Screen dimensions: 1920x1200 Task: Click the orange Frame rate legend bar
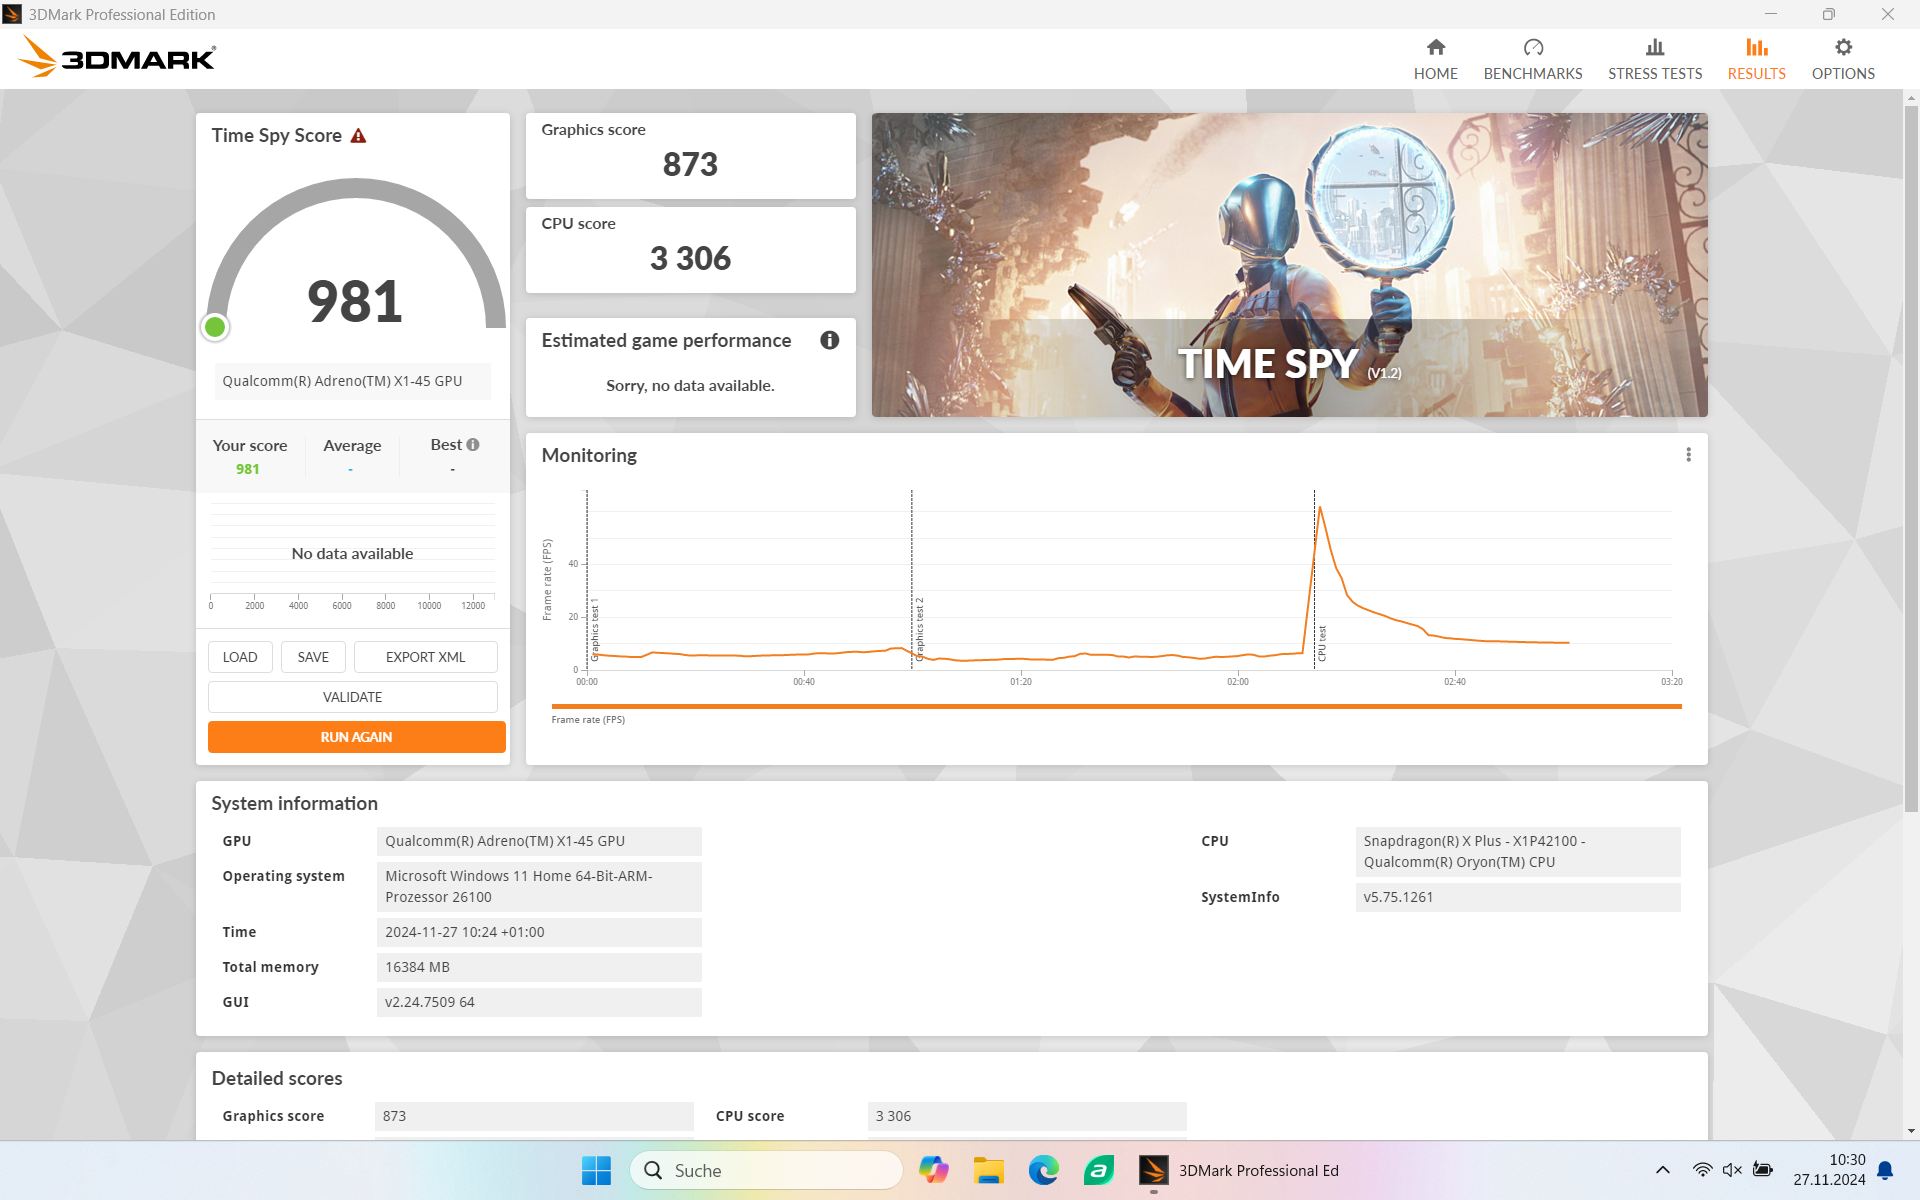click(x=1115, y=706)
